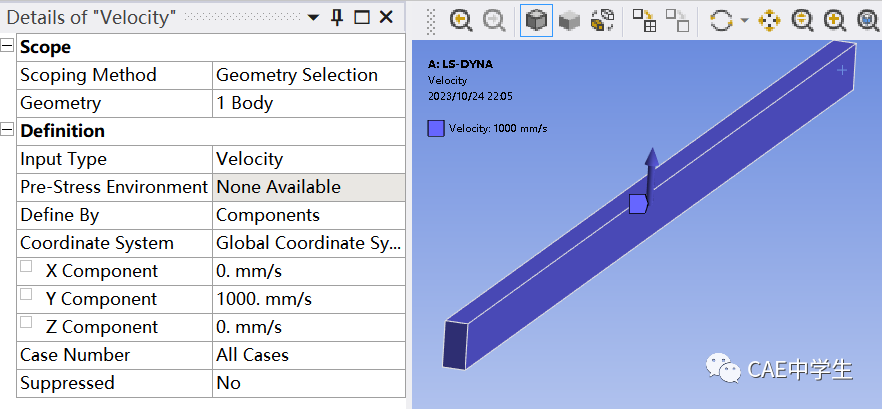Image resolution: width=882 pixels, height=409 pixels.
Task: Toggle the X Component parameter checkbox
Action: pos(26,267)
